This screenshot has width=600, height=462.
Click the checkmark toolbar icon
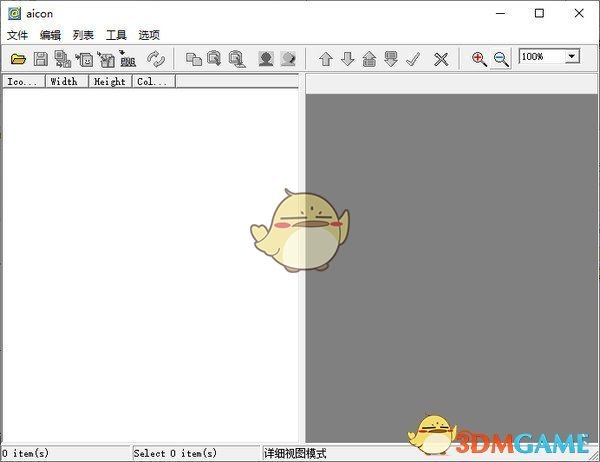click(413, 59)
